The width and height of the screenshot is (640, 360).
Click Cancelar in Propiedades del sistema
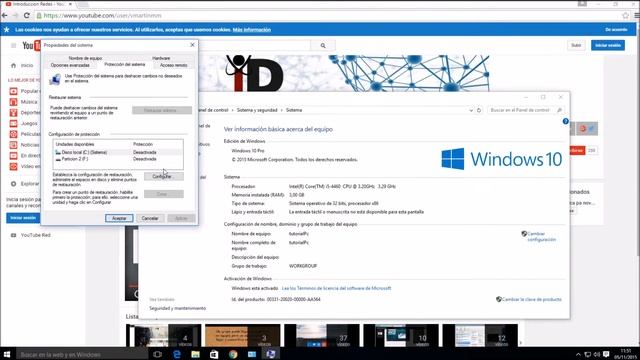pos(150,218)
